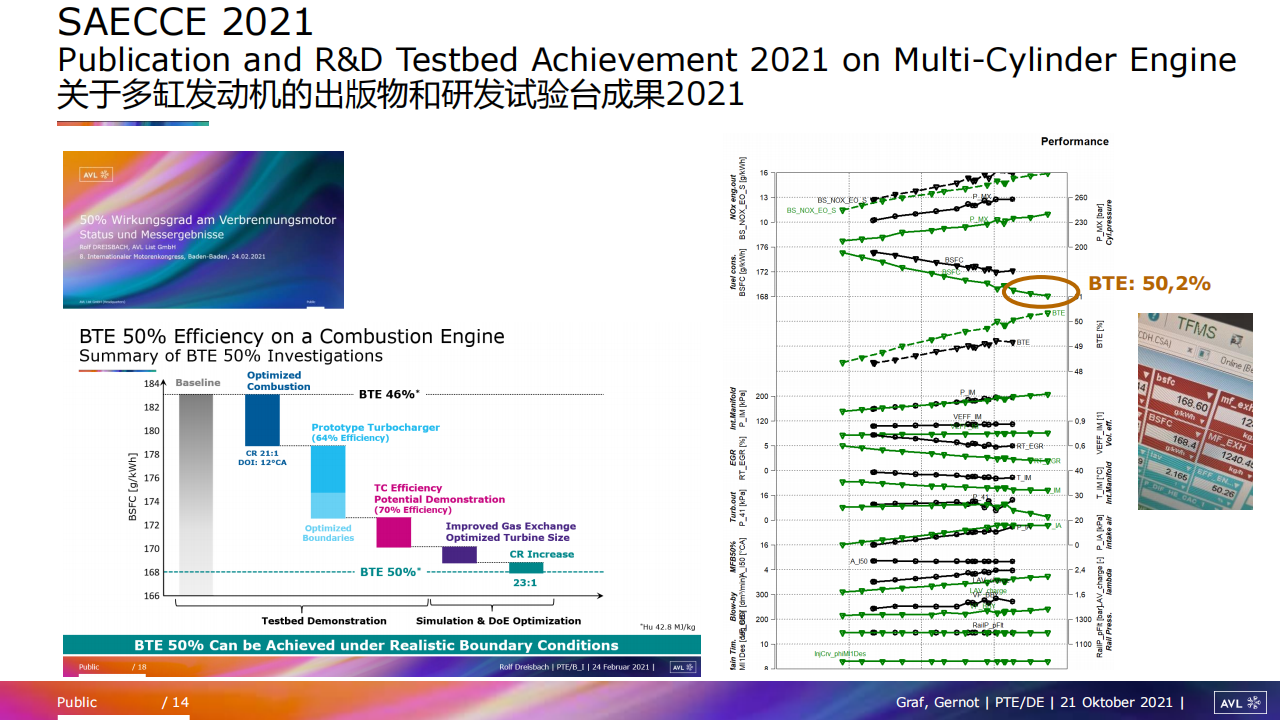Click 'Summary of BTE 50% Investigations' text

click(x=231, y=356)
